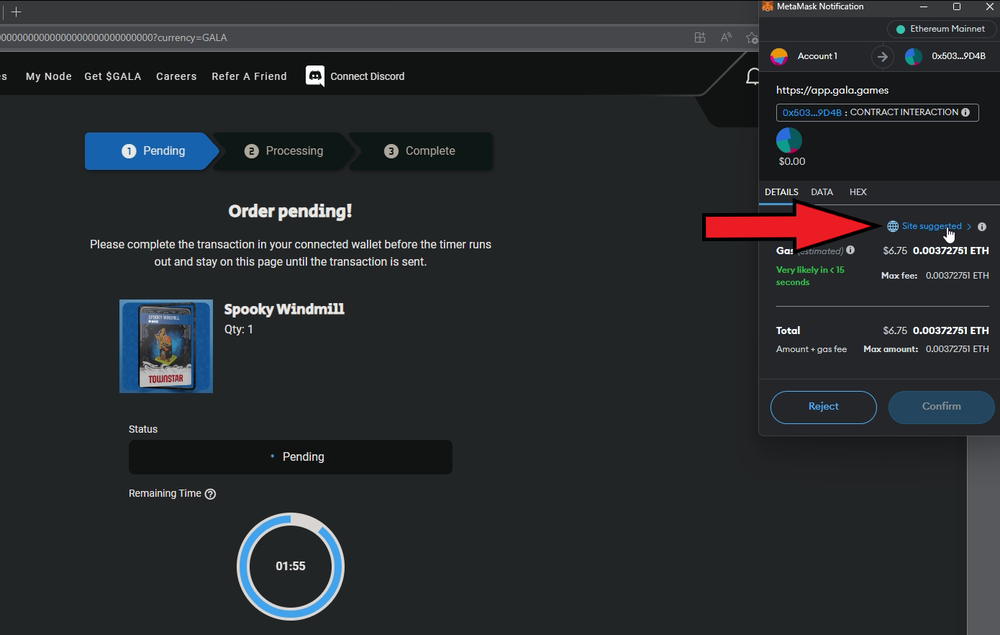Expand the Site suggested gas chevron
This screenshot has height=635, width=1000.
click(x=969, y=226)
